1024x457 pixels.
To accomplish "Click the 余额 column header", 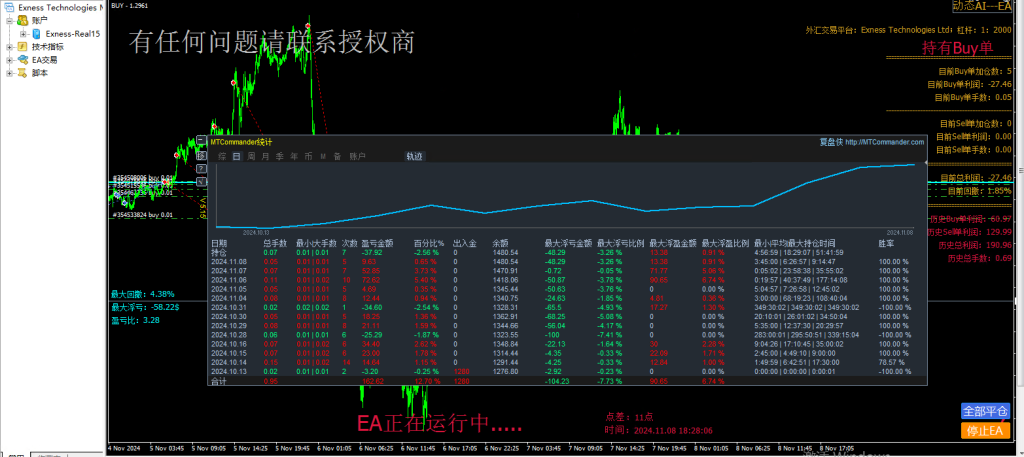I will tap(500, 243).
